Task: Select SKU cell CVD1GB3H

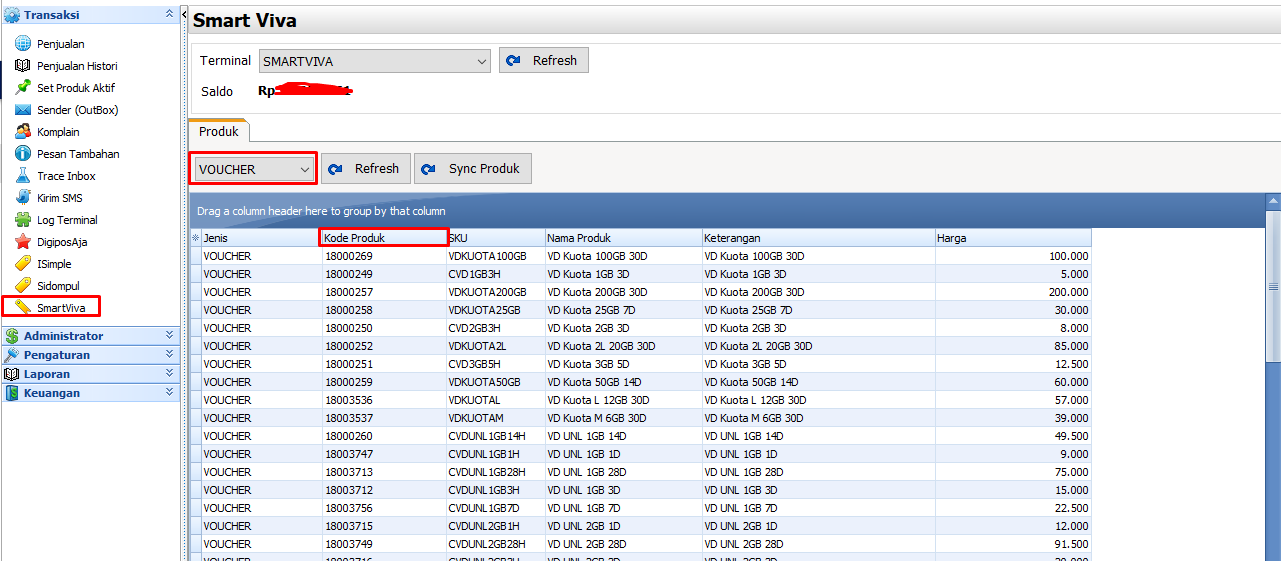Action: click(496, 274)
